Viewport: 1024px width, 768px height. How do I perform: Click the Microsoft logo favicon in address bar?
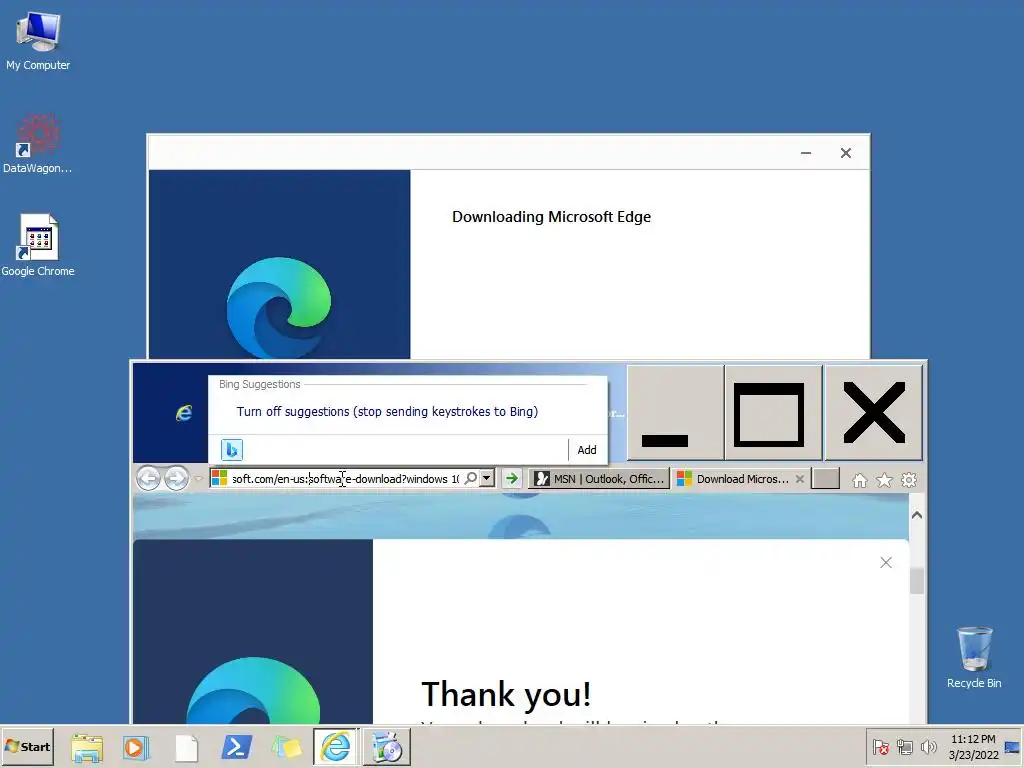pyautogui.click(x=220, y=479)
